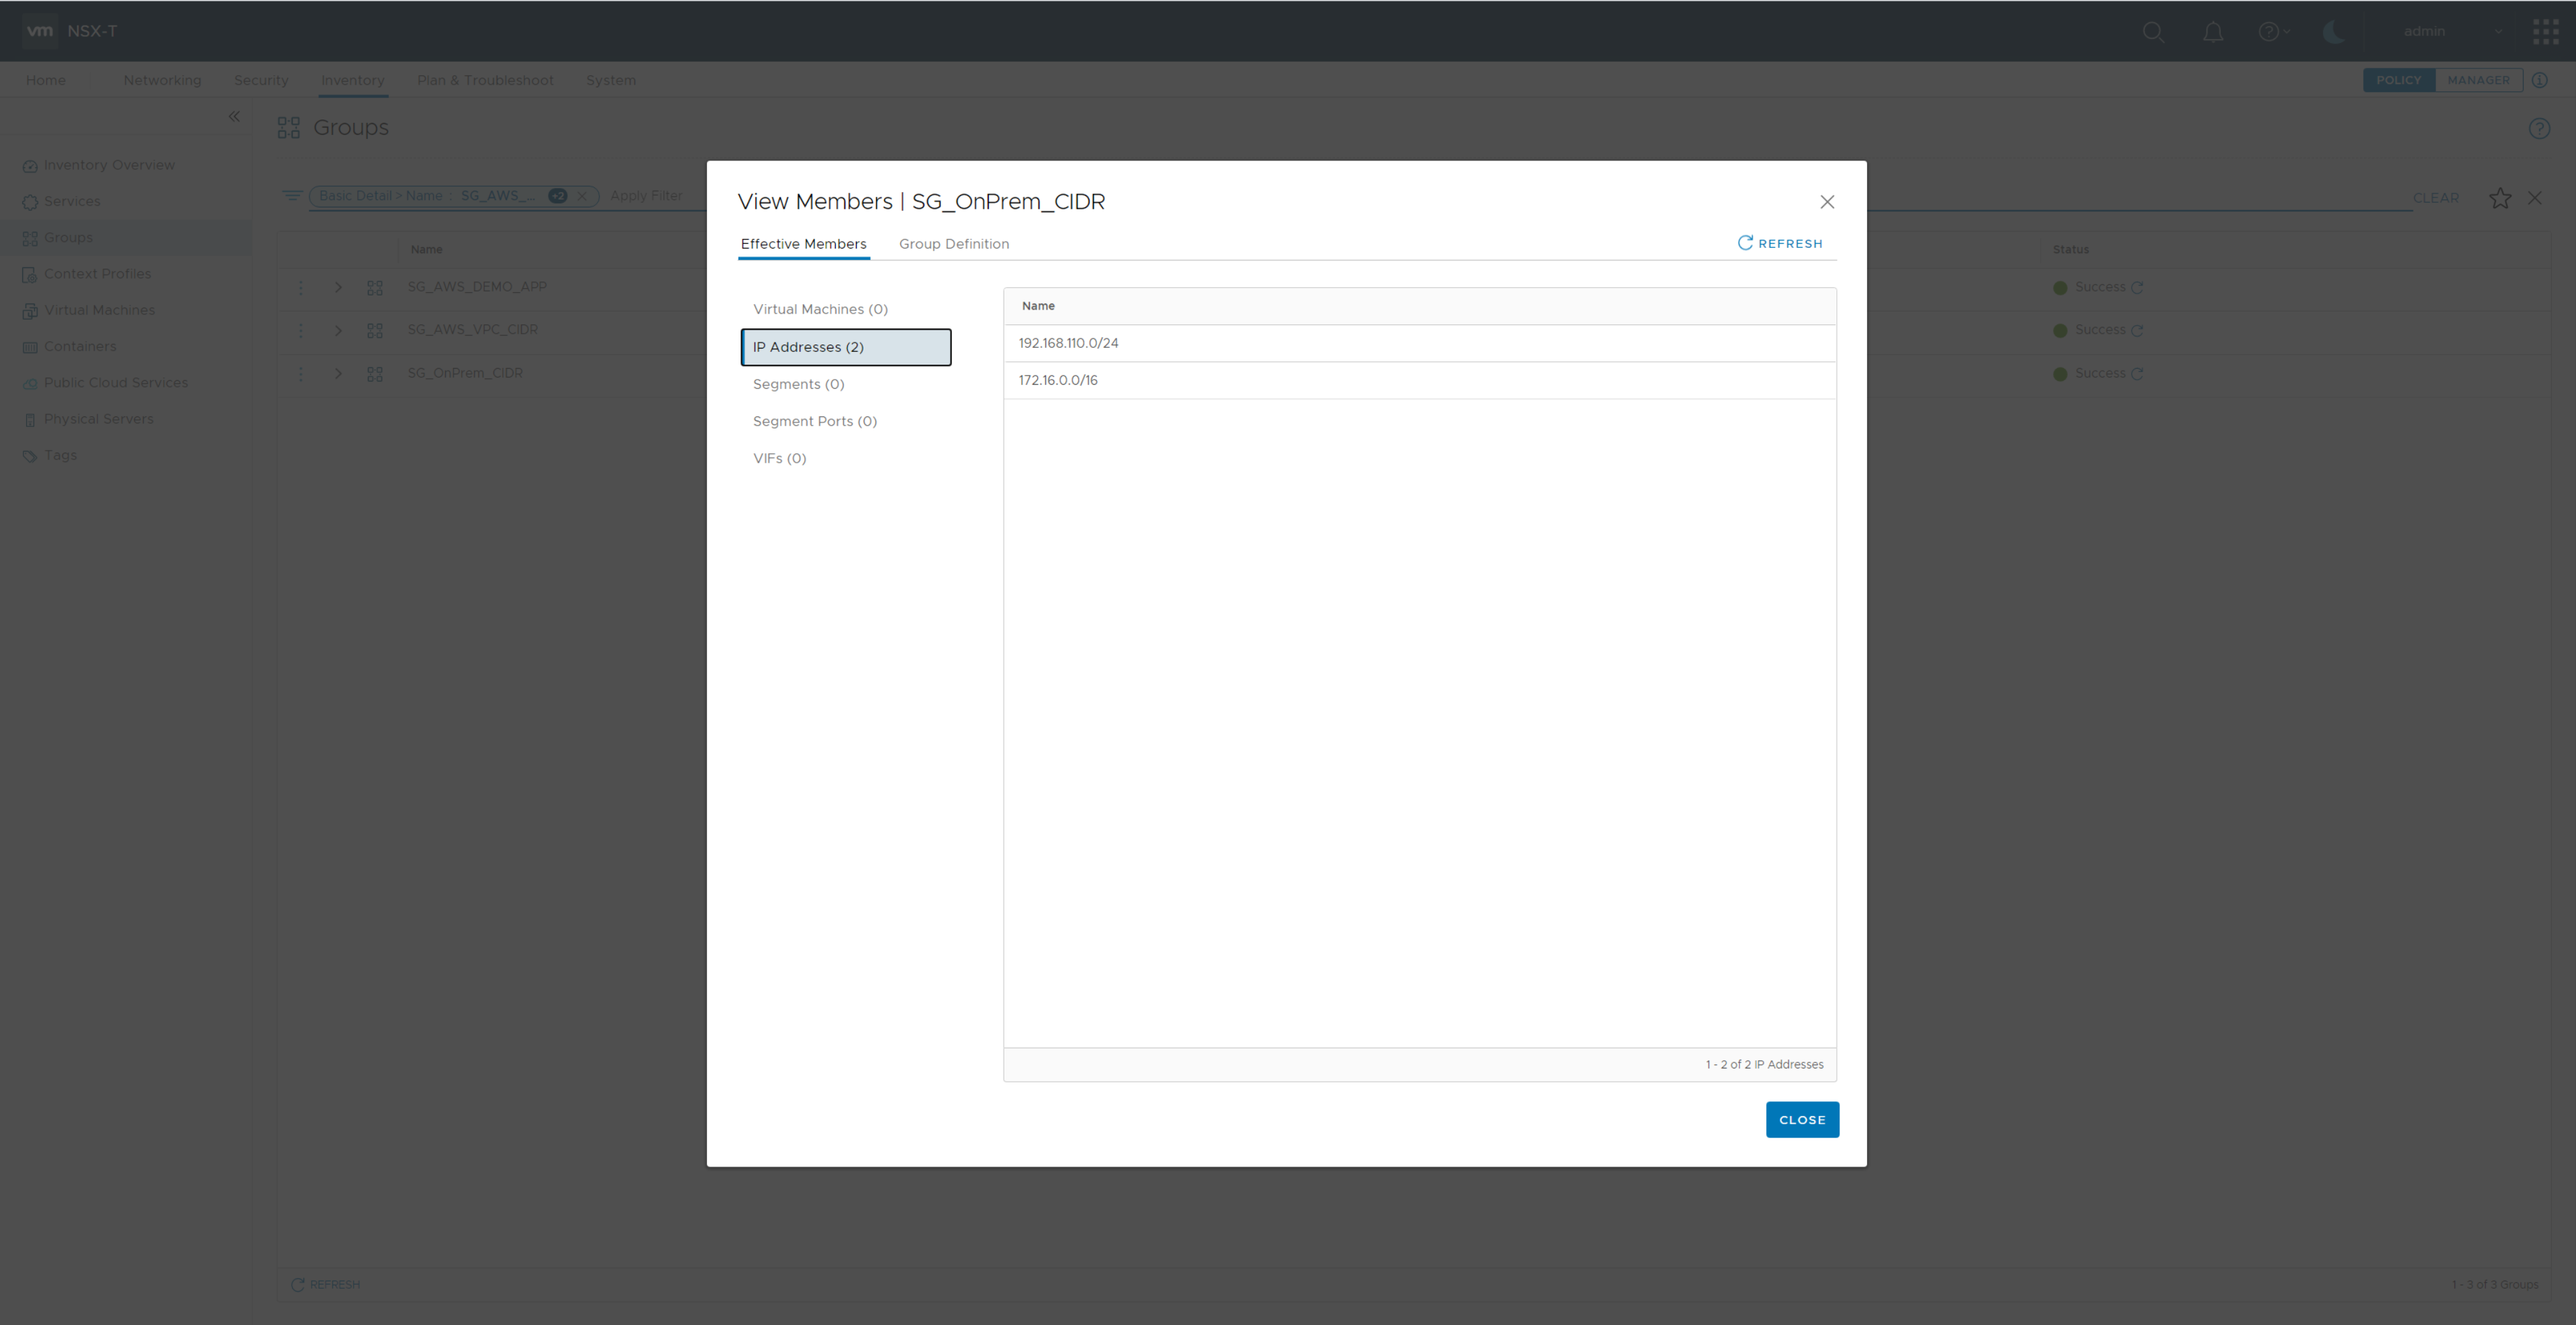Close the View Members dialog with X

1826,202
